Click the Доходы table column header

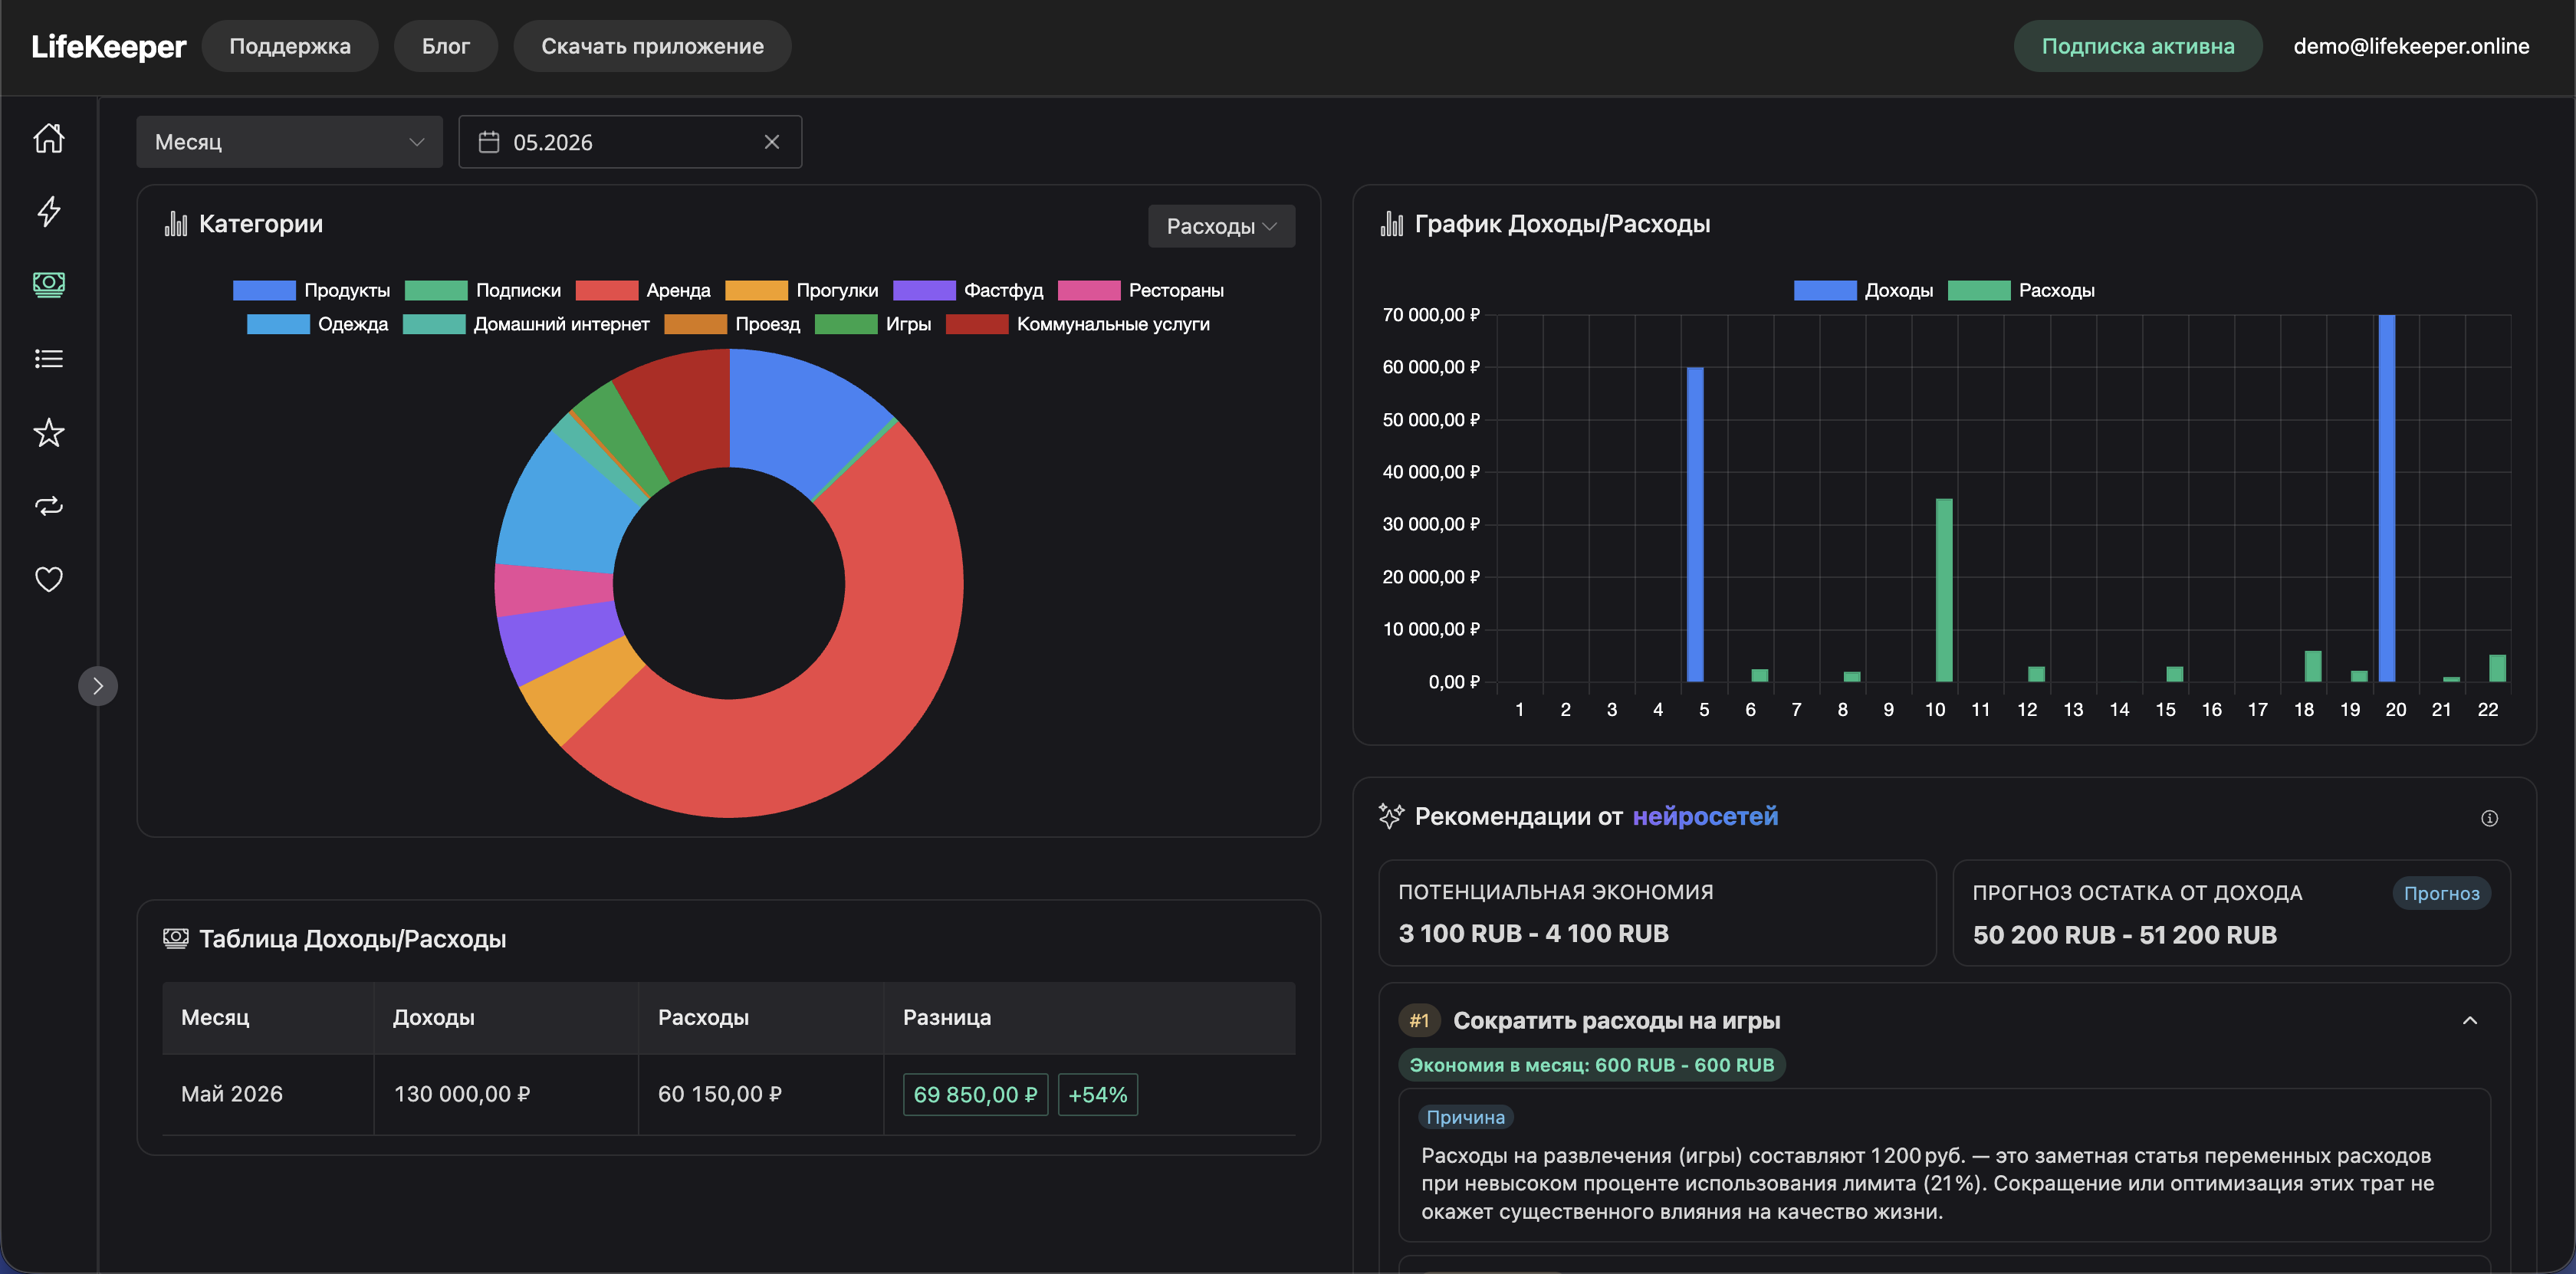click(506, 1017)
